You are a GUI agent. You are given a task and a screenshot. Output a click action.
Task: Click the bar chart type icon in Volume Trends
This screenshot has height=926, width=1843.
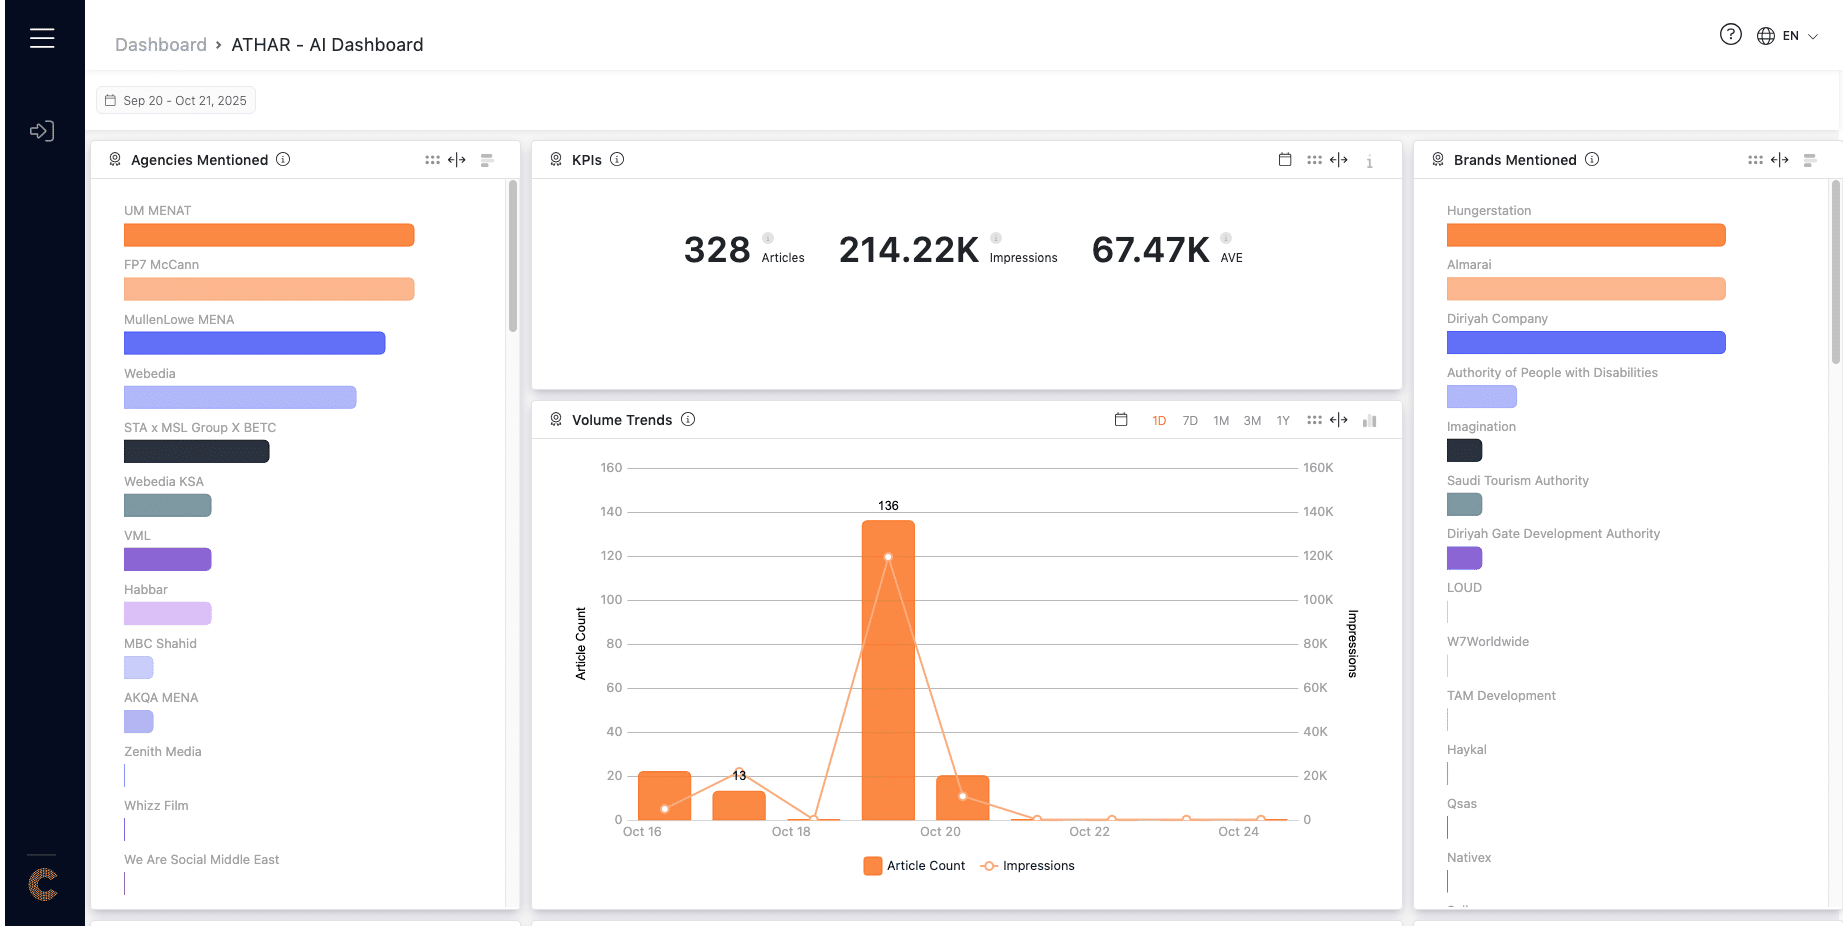pos(1370,421)
